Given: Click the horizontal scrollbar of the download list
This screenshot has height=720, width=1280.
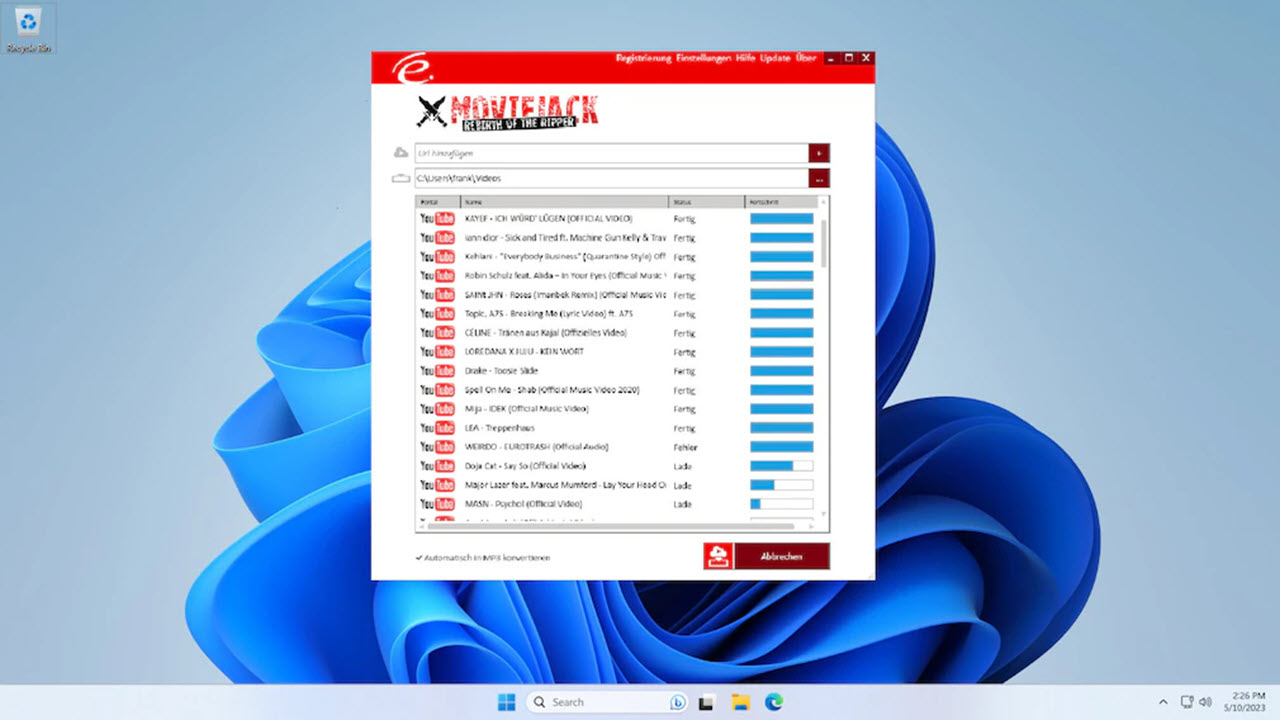Looking at the screenshot, I should 611,526.
